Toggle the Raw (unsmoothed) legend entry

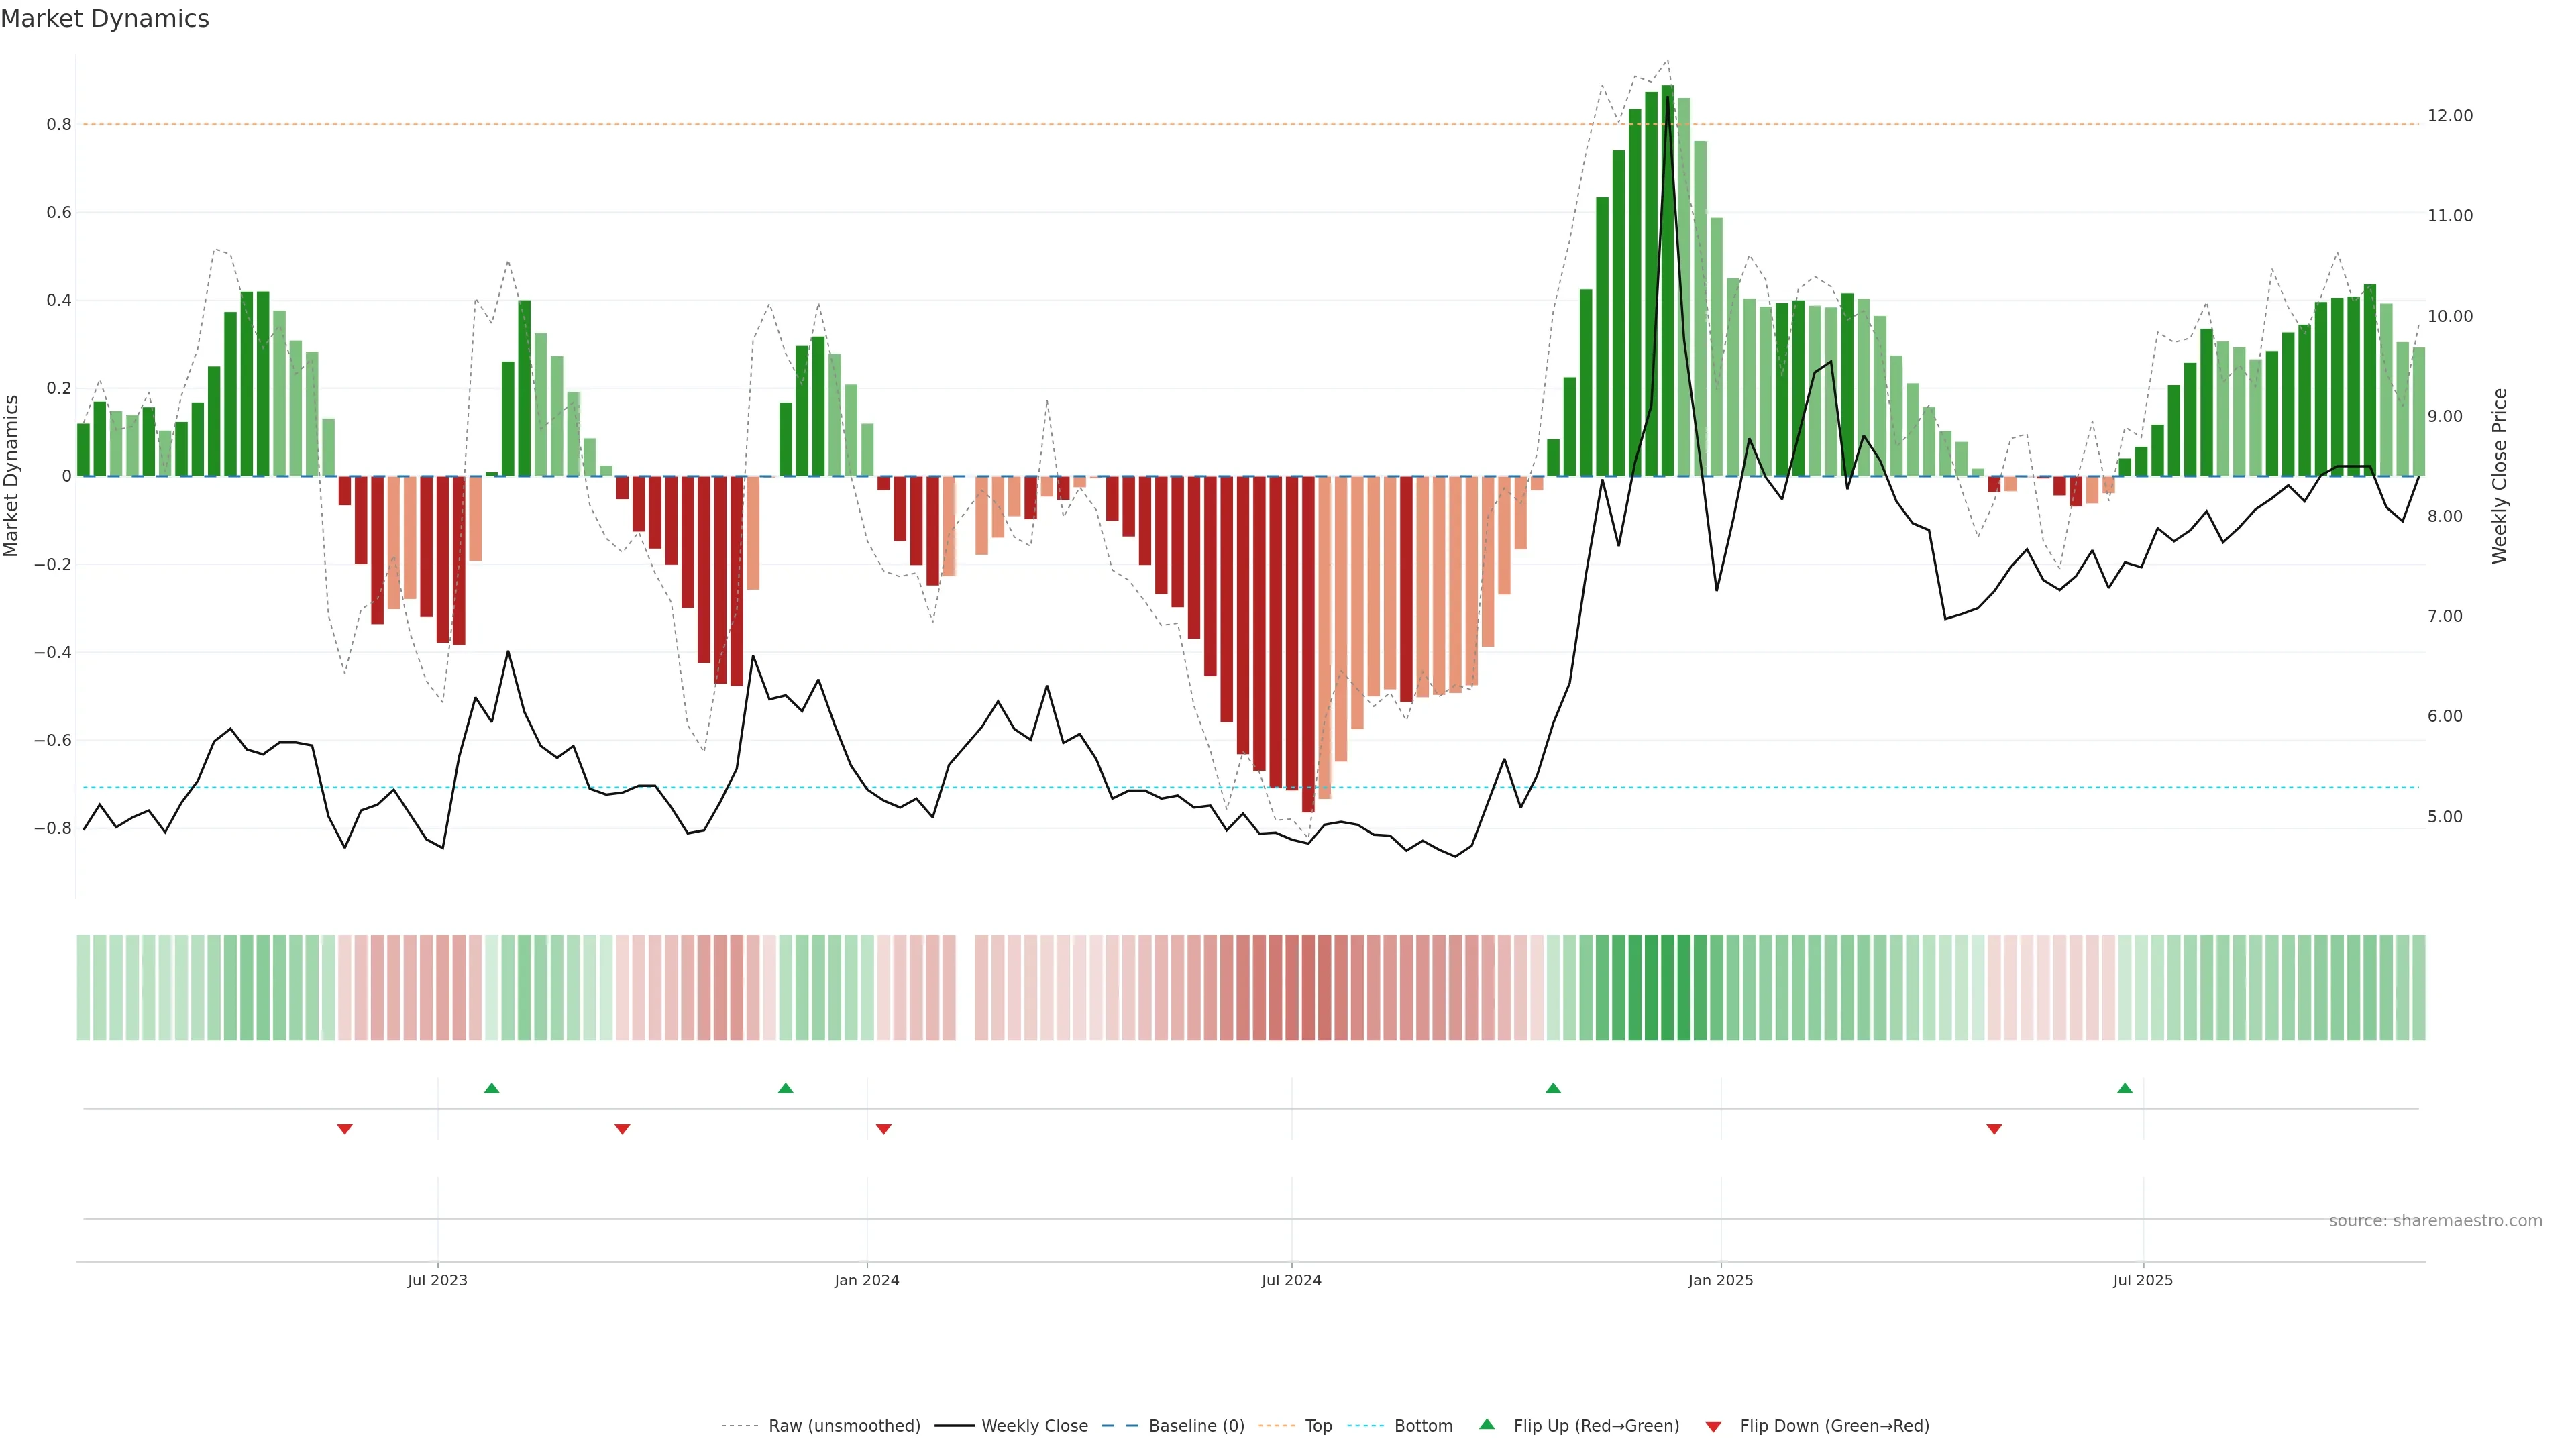843,1426
